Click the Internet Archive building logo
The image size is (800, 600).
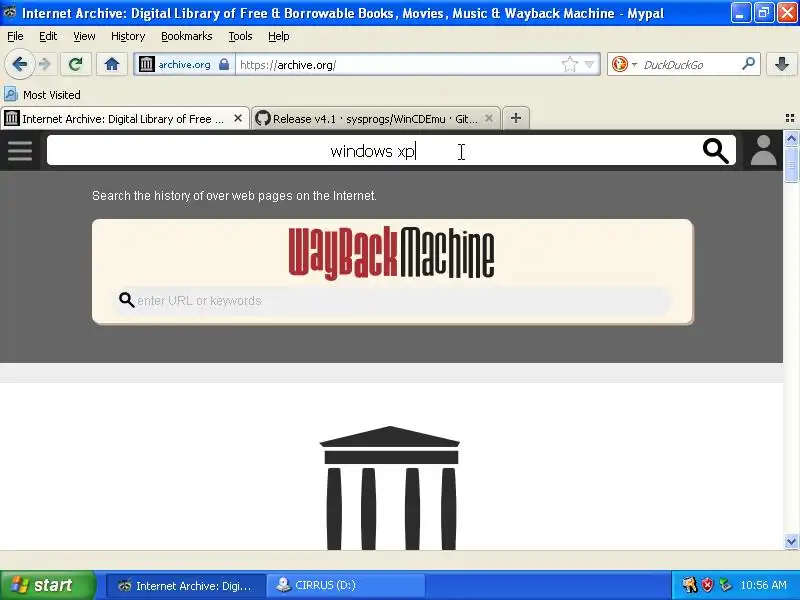390,488
